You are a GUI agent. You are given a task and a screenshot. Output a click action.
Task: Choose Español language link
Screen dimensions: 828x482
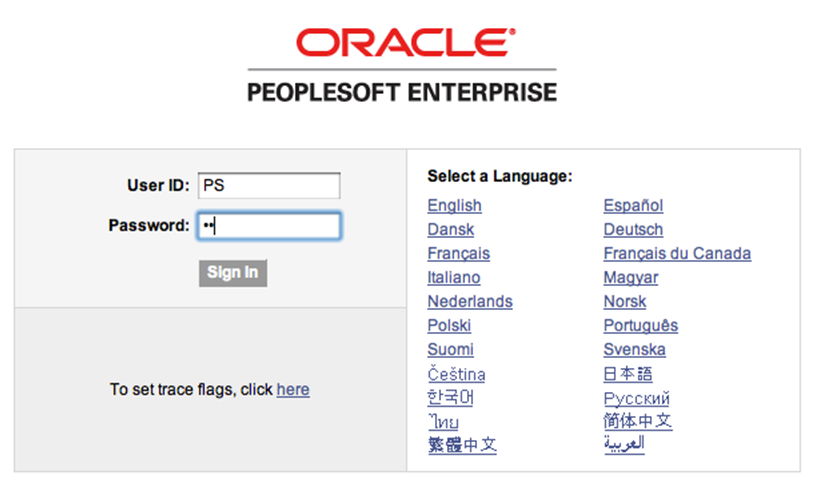(x=633, y=206)
